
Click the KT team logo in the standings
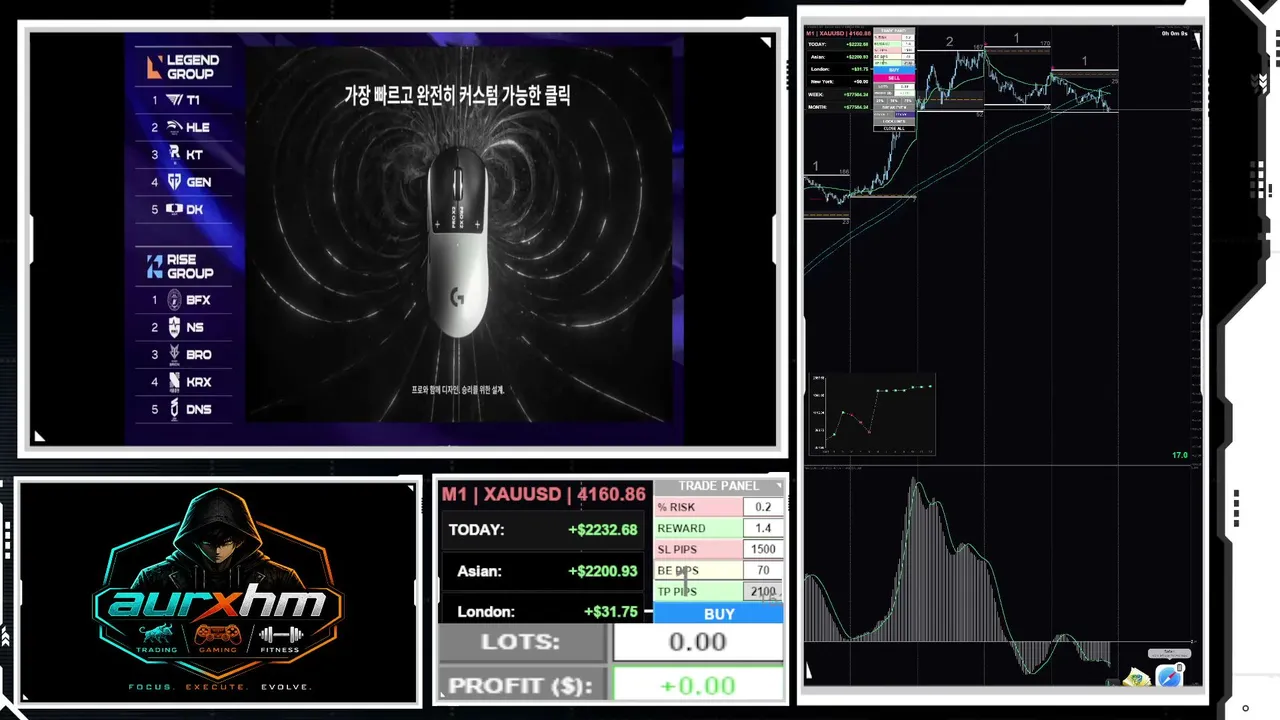[x=174, y=154]
